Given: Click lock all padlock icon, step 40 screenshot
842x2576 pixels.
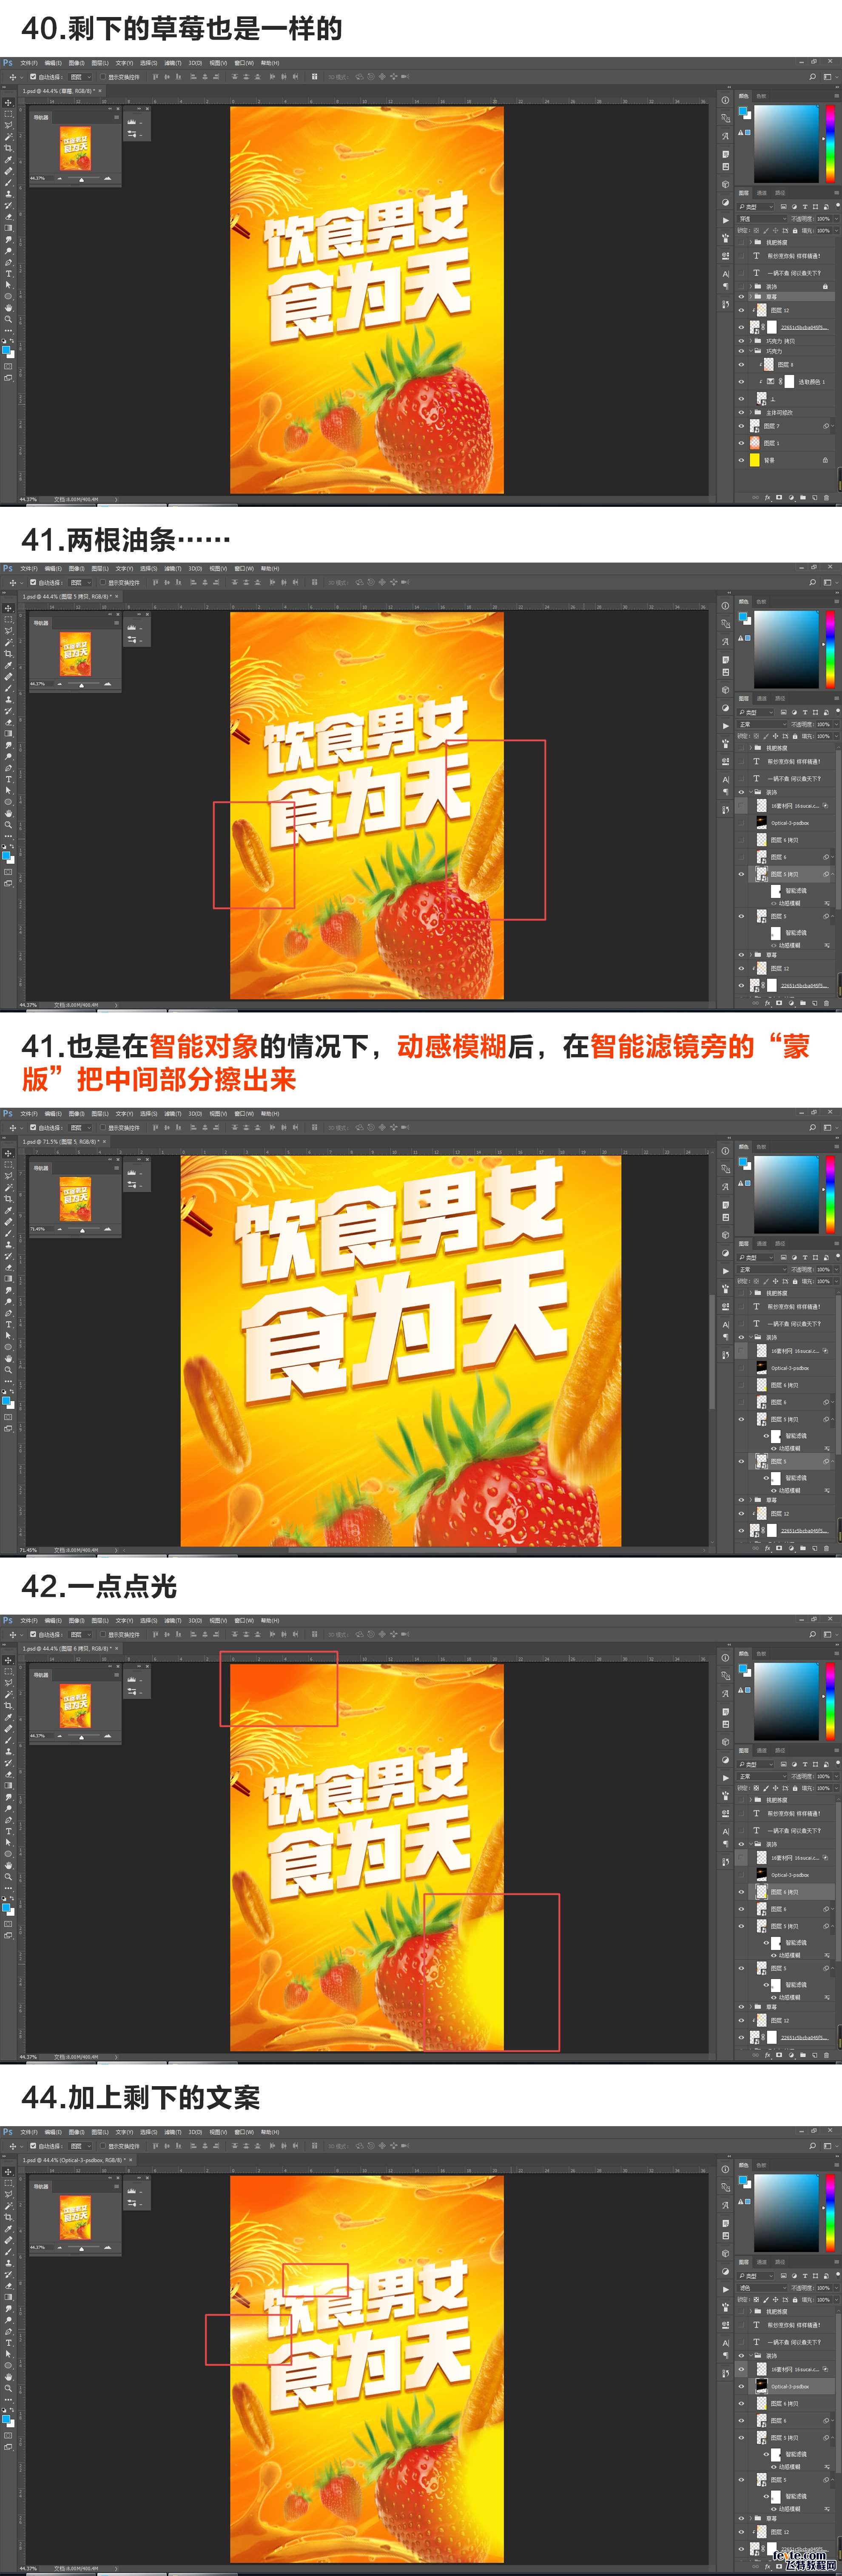Looking at the screenshot, I should (795, 231).
